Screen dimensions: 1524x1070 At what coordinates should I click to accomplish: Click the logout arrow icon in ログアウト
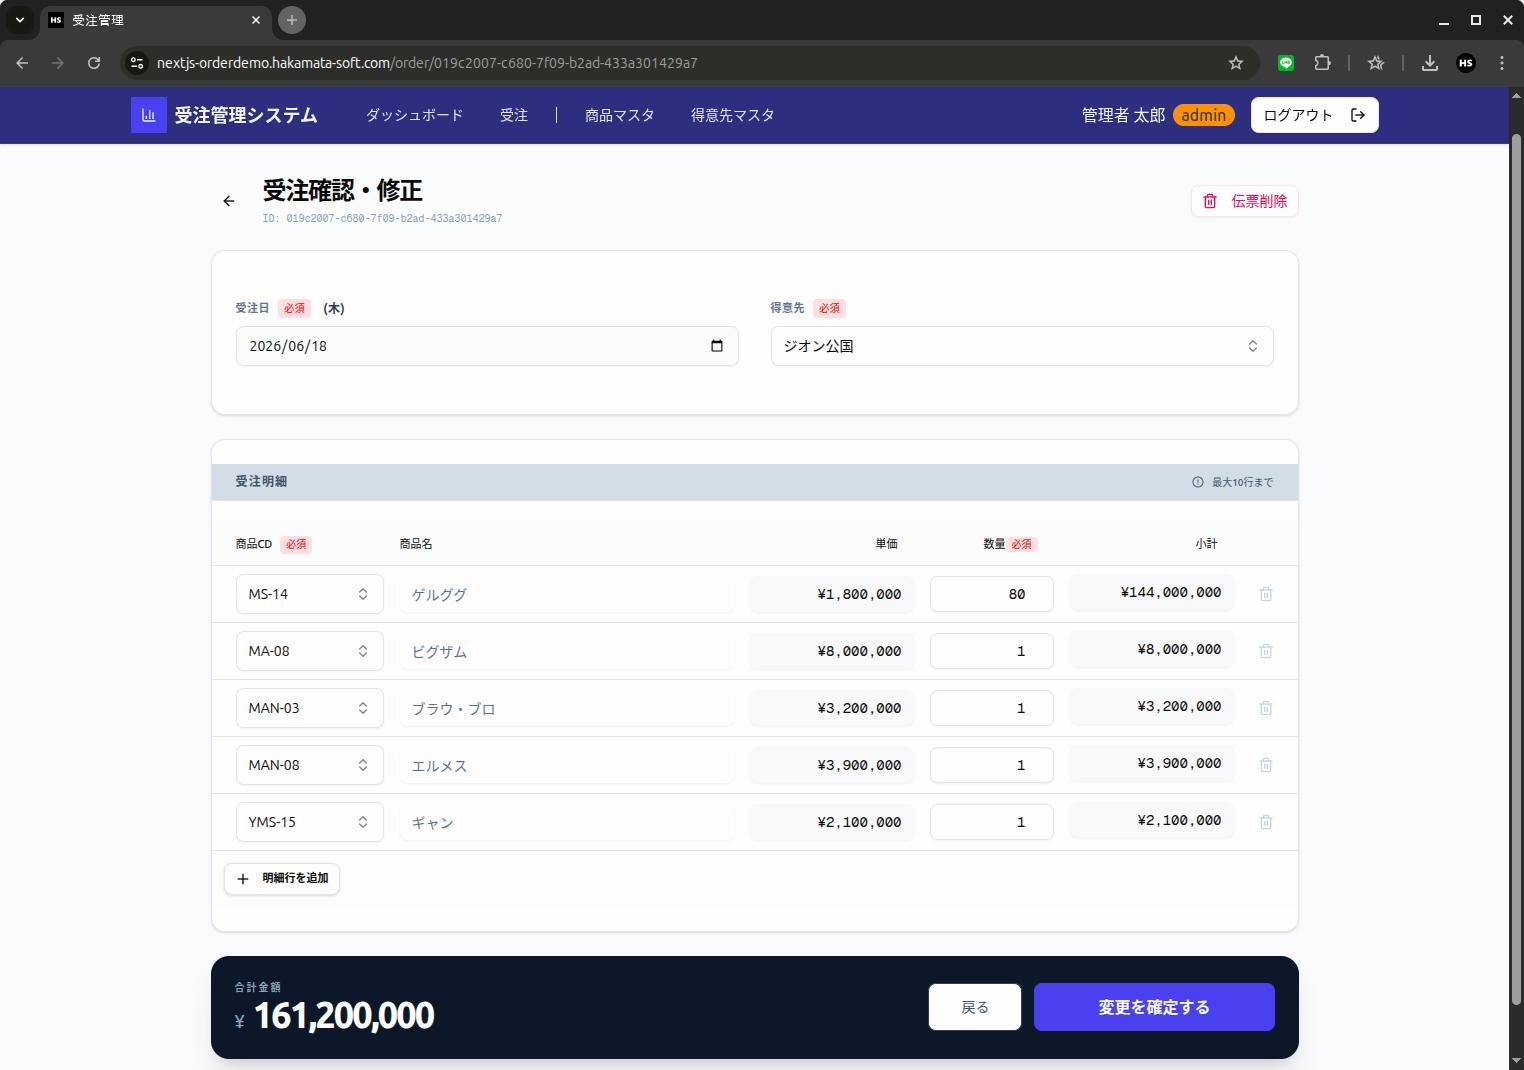[x=1358, y=114]
